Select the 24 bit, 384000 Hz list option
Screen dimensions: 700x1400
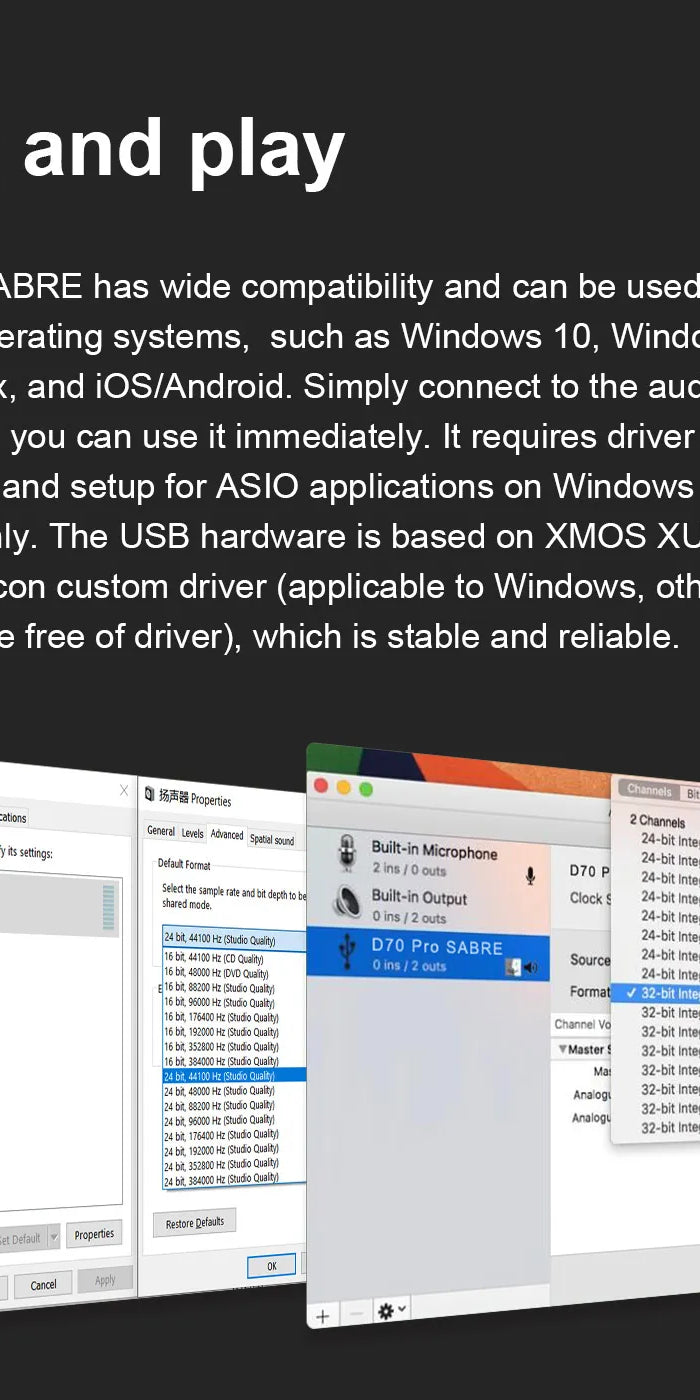tap(221, 1179)
